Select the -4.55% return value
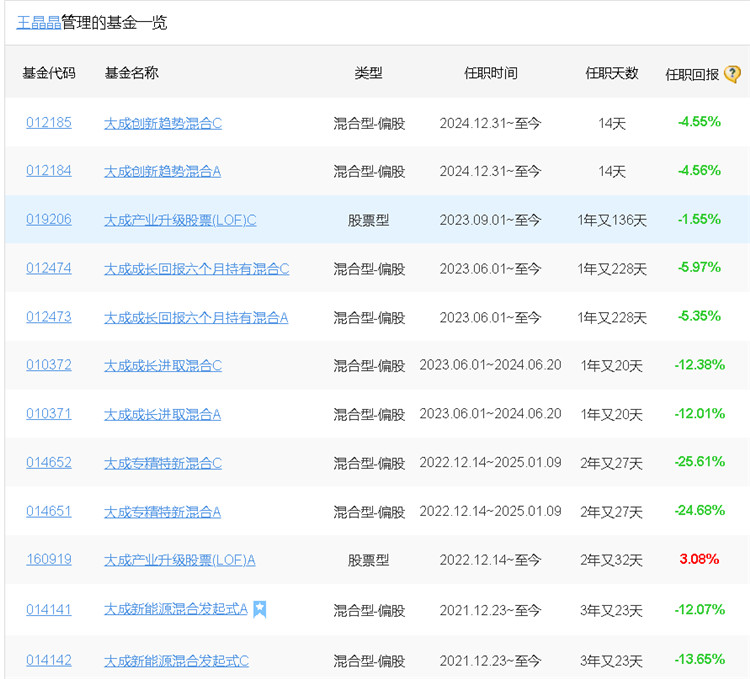Image resolution: width=750 pixels, height=679 pixels. [x=699, y=121]
